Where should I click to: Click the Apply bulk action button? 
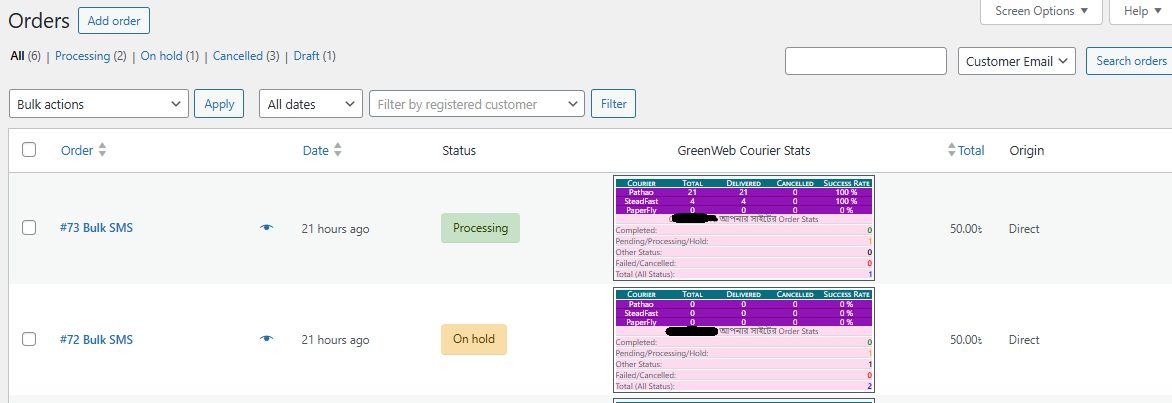(x=219, y=104)
